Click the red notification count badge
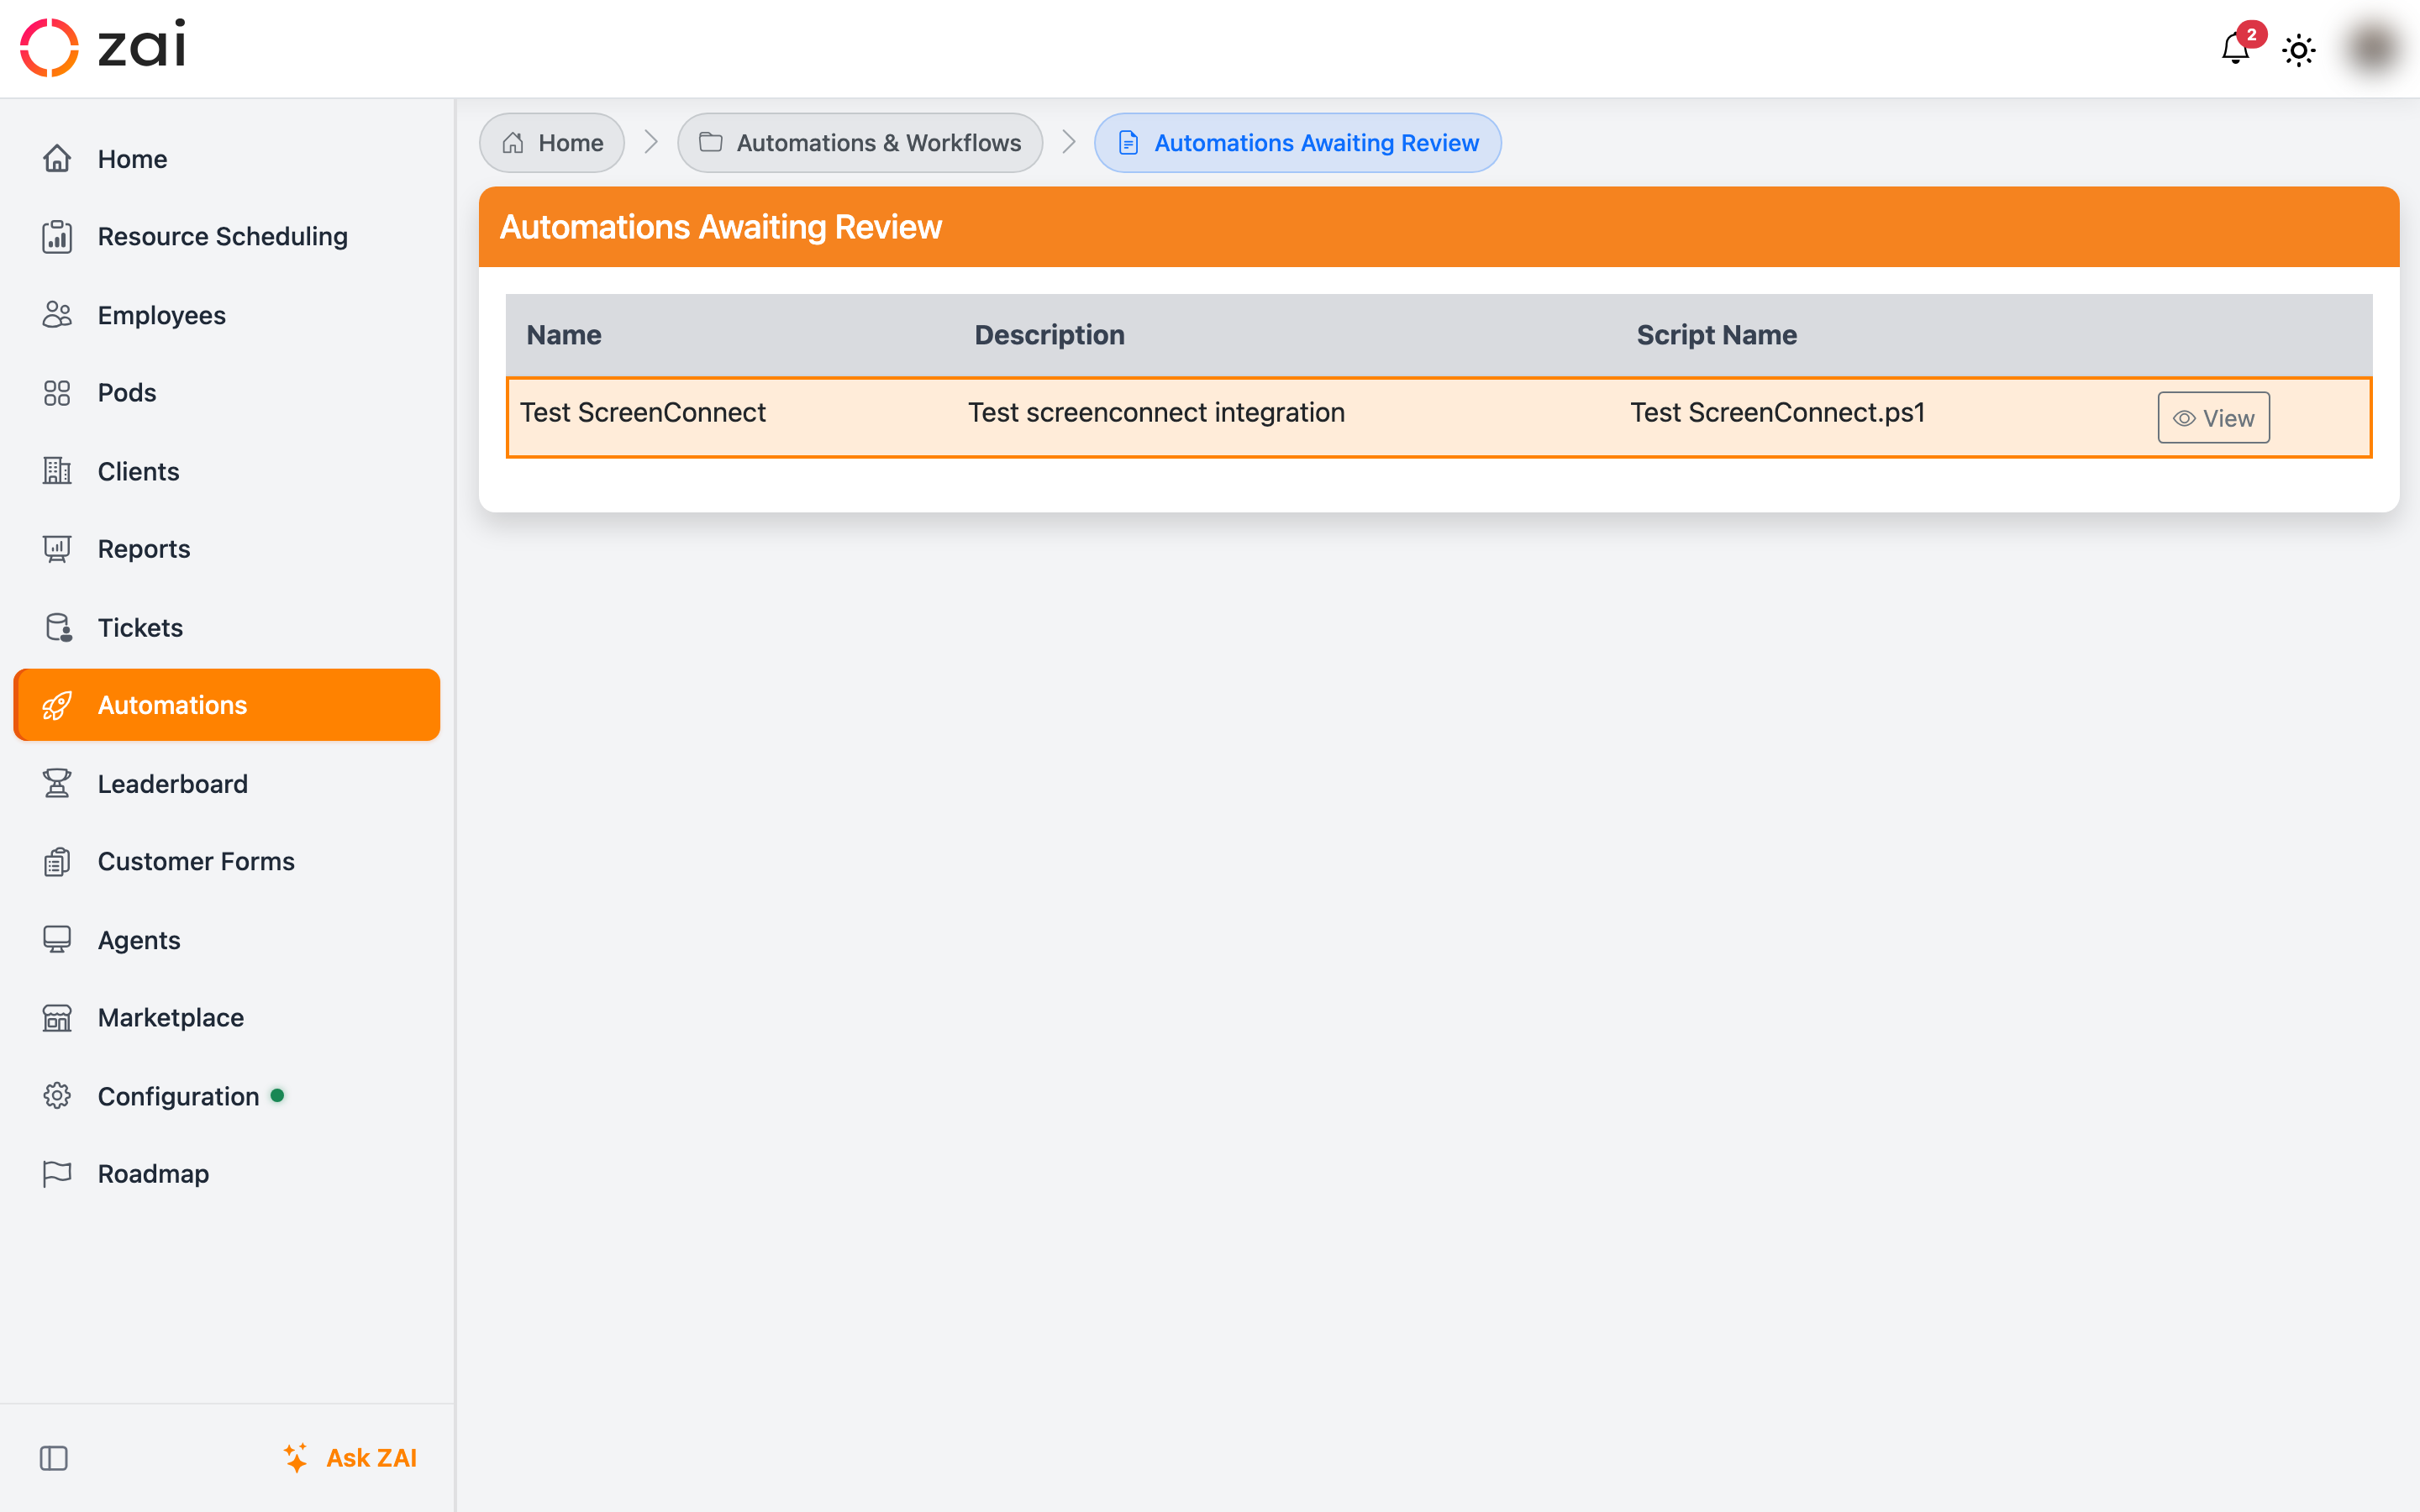The image size is (2420, 1512). click(x=2252, y=34)
